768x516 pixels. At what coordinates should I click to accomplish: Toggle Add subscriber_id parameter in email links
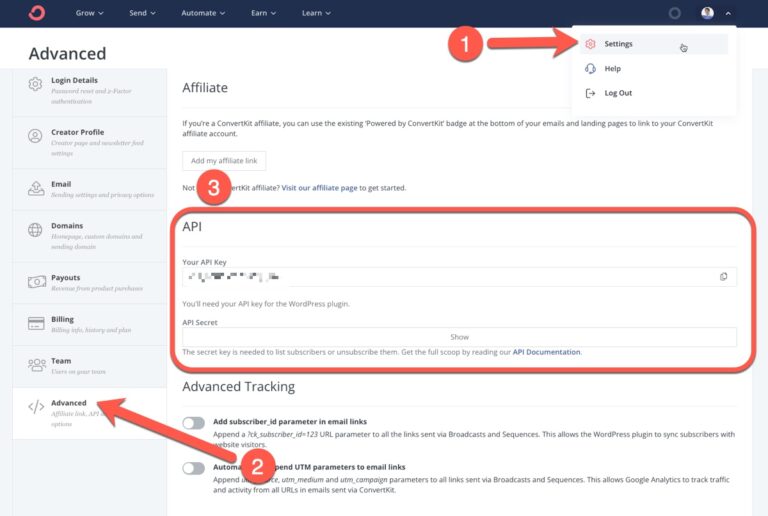point(193,422)
